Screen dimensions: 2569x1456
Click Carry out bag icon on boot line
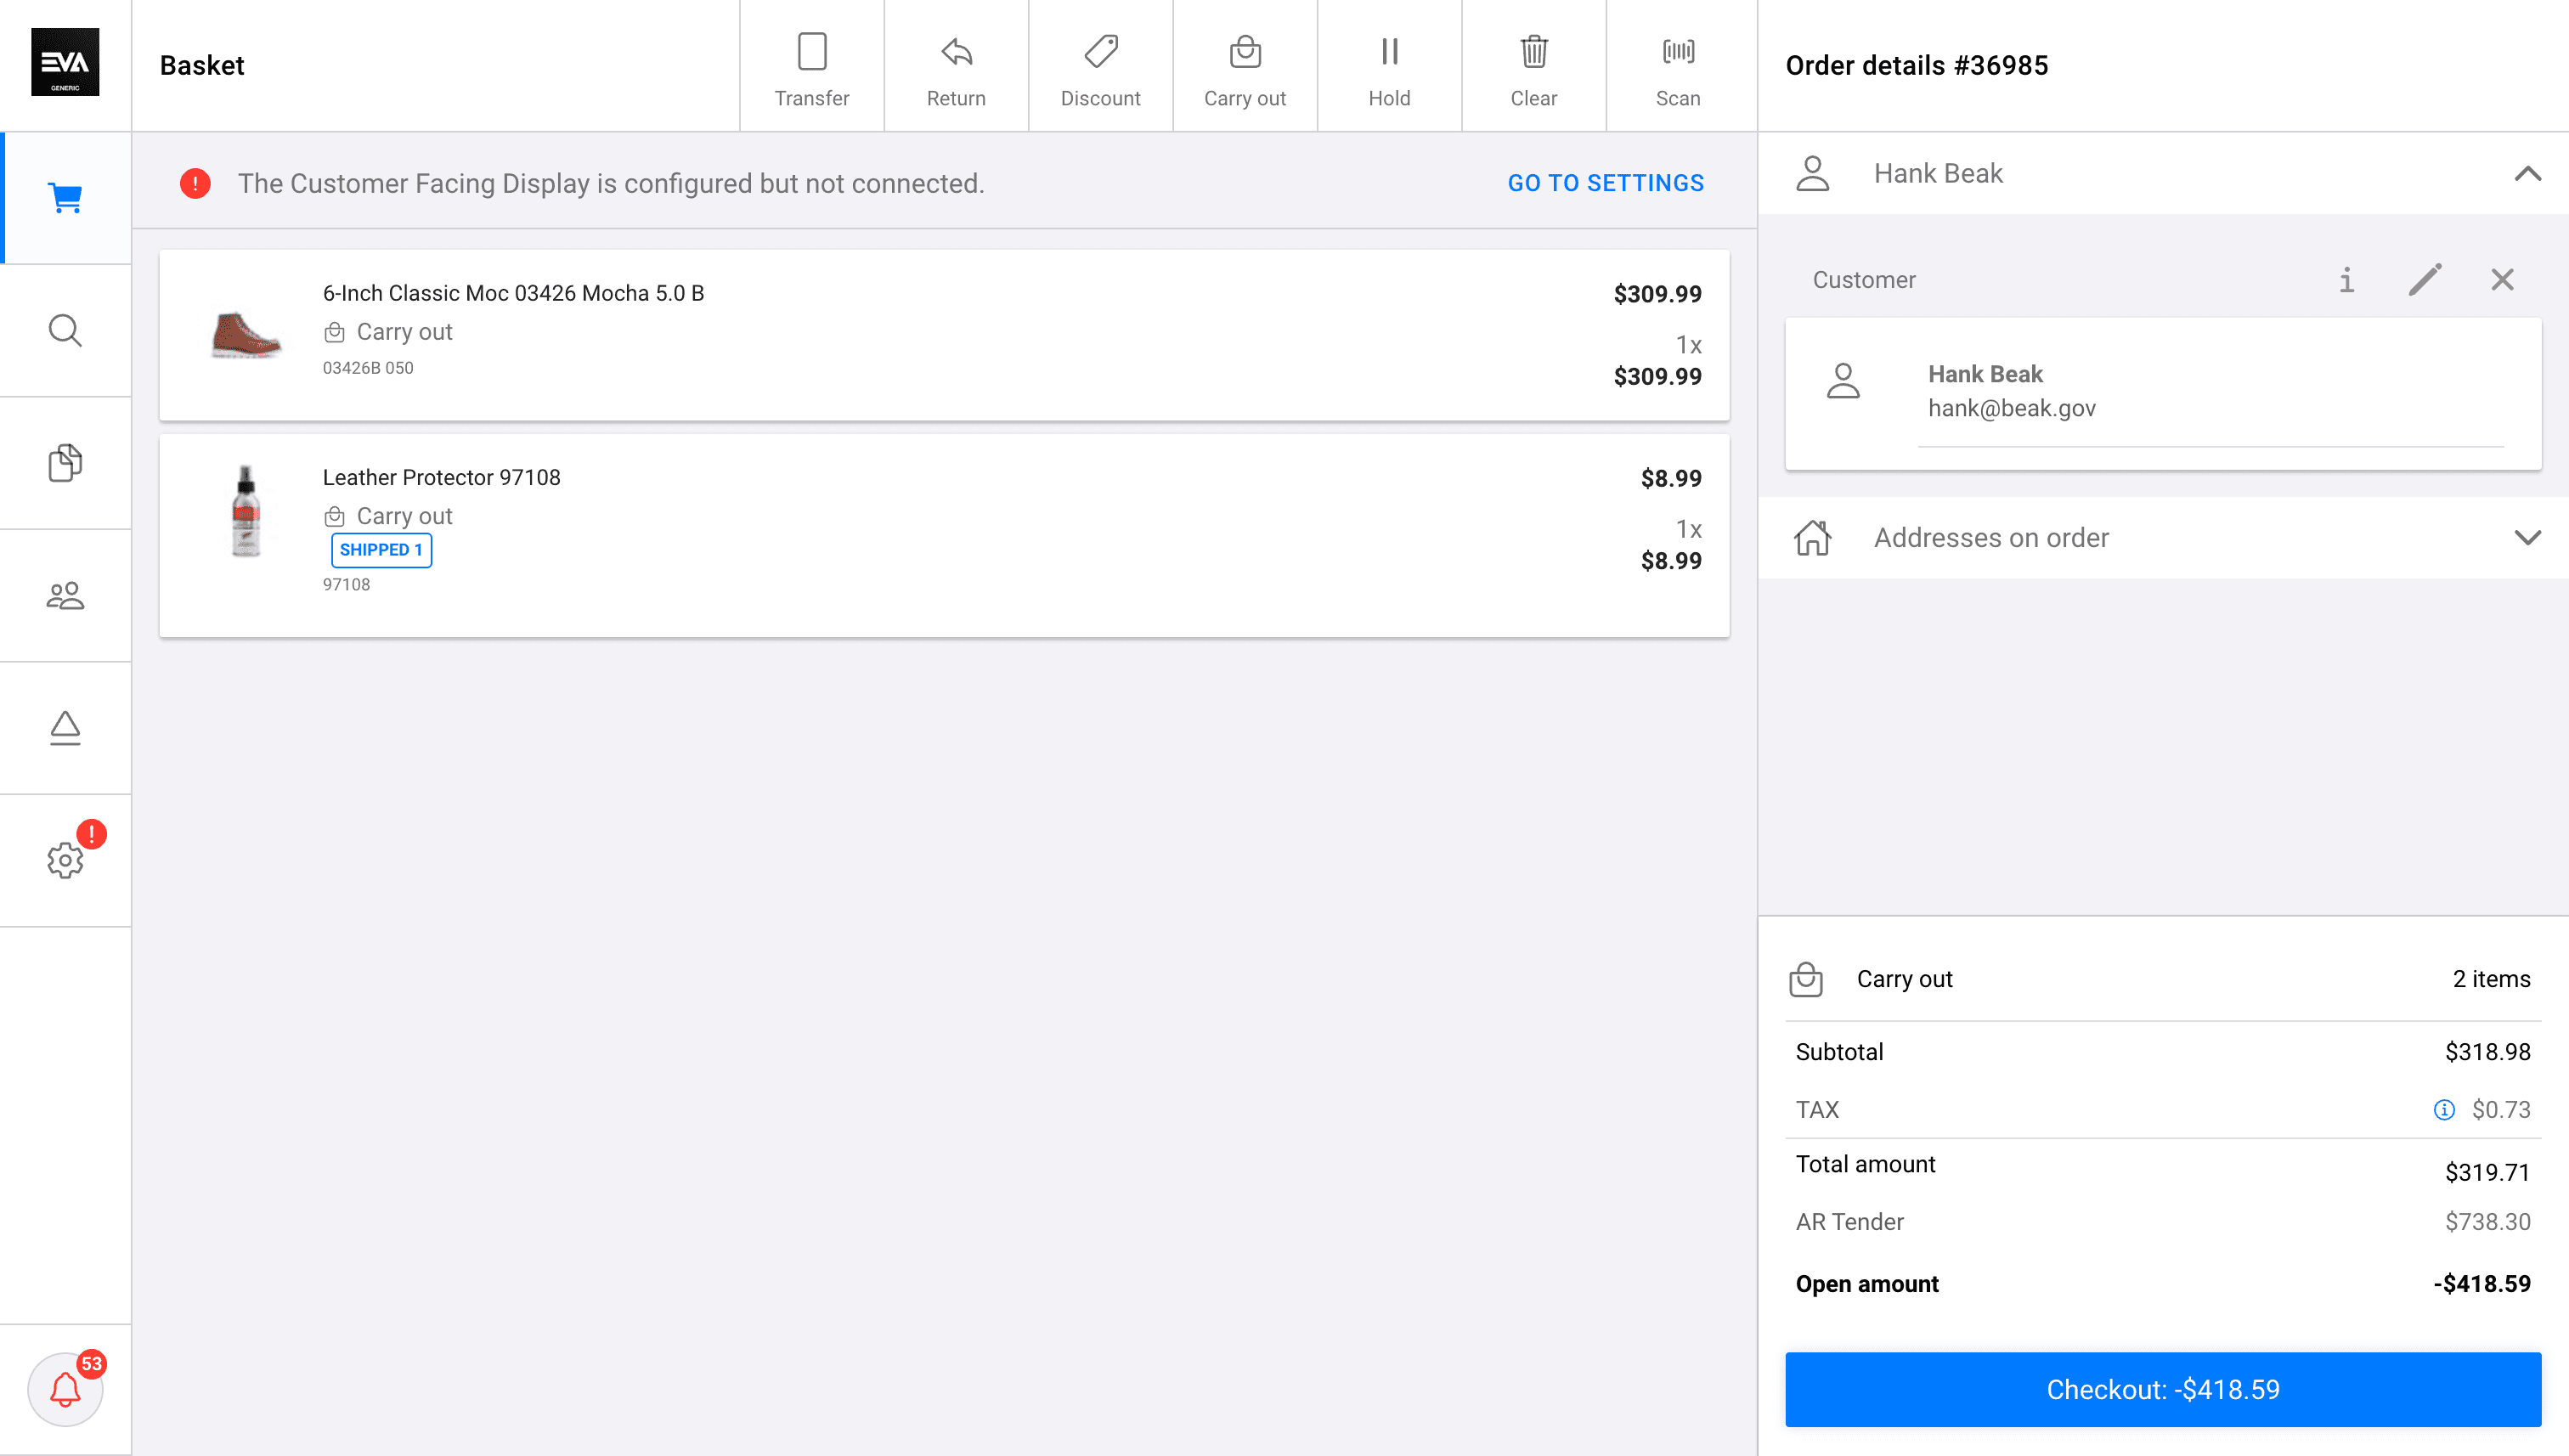[x=335, y=332]
